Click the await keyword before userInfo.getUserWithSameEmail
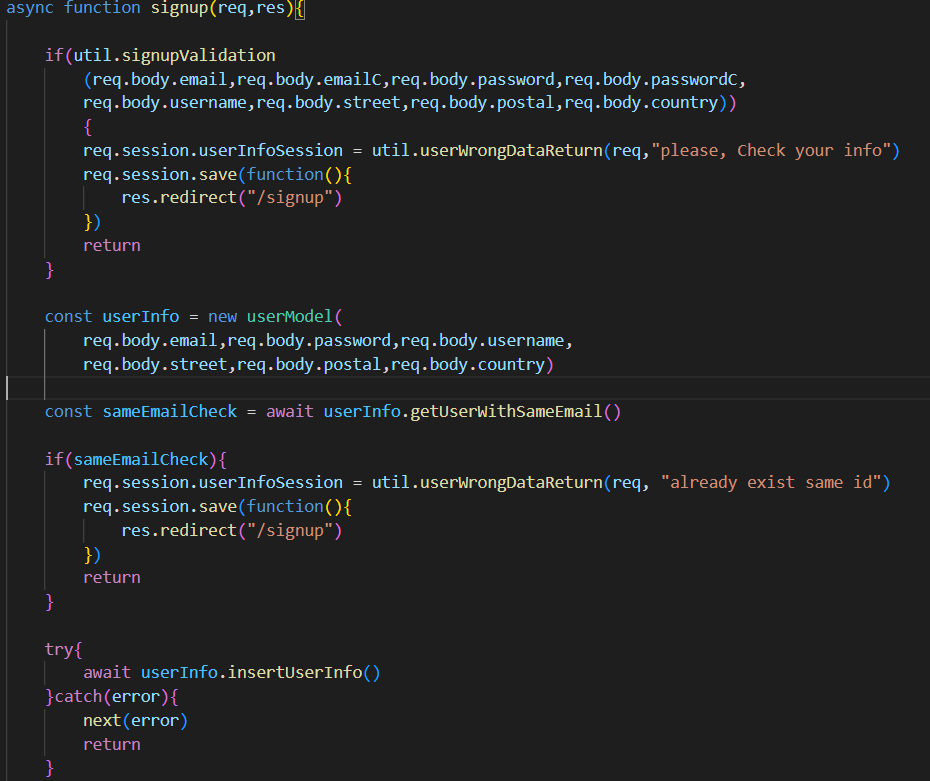 (289, 412)
